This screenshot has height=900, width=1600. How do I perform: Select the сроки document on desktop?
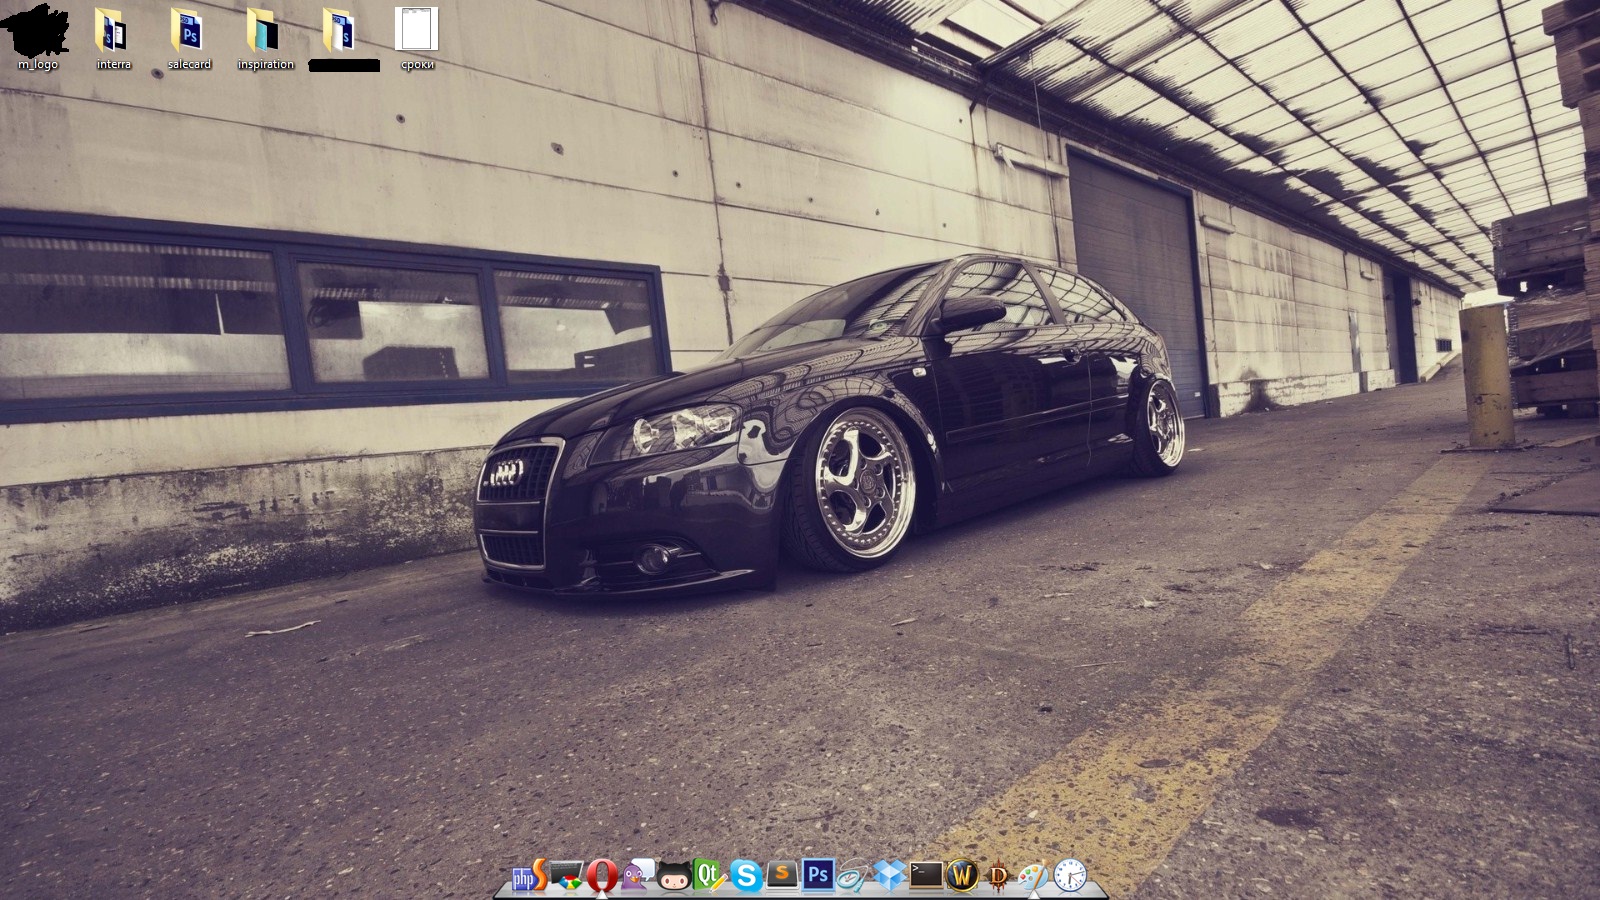pos(417,38)
